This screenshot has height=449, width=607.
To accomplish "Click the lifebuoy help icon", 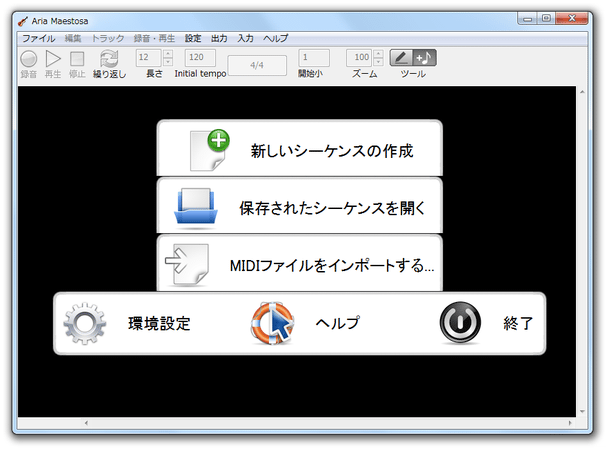I will pyautogui.click(x=272, y=324).
